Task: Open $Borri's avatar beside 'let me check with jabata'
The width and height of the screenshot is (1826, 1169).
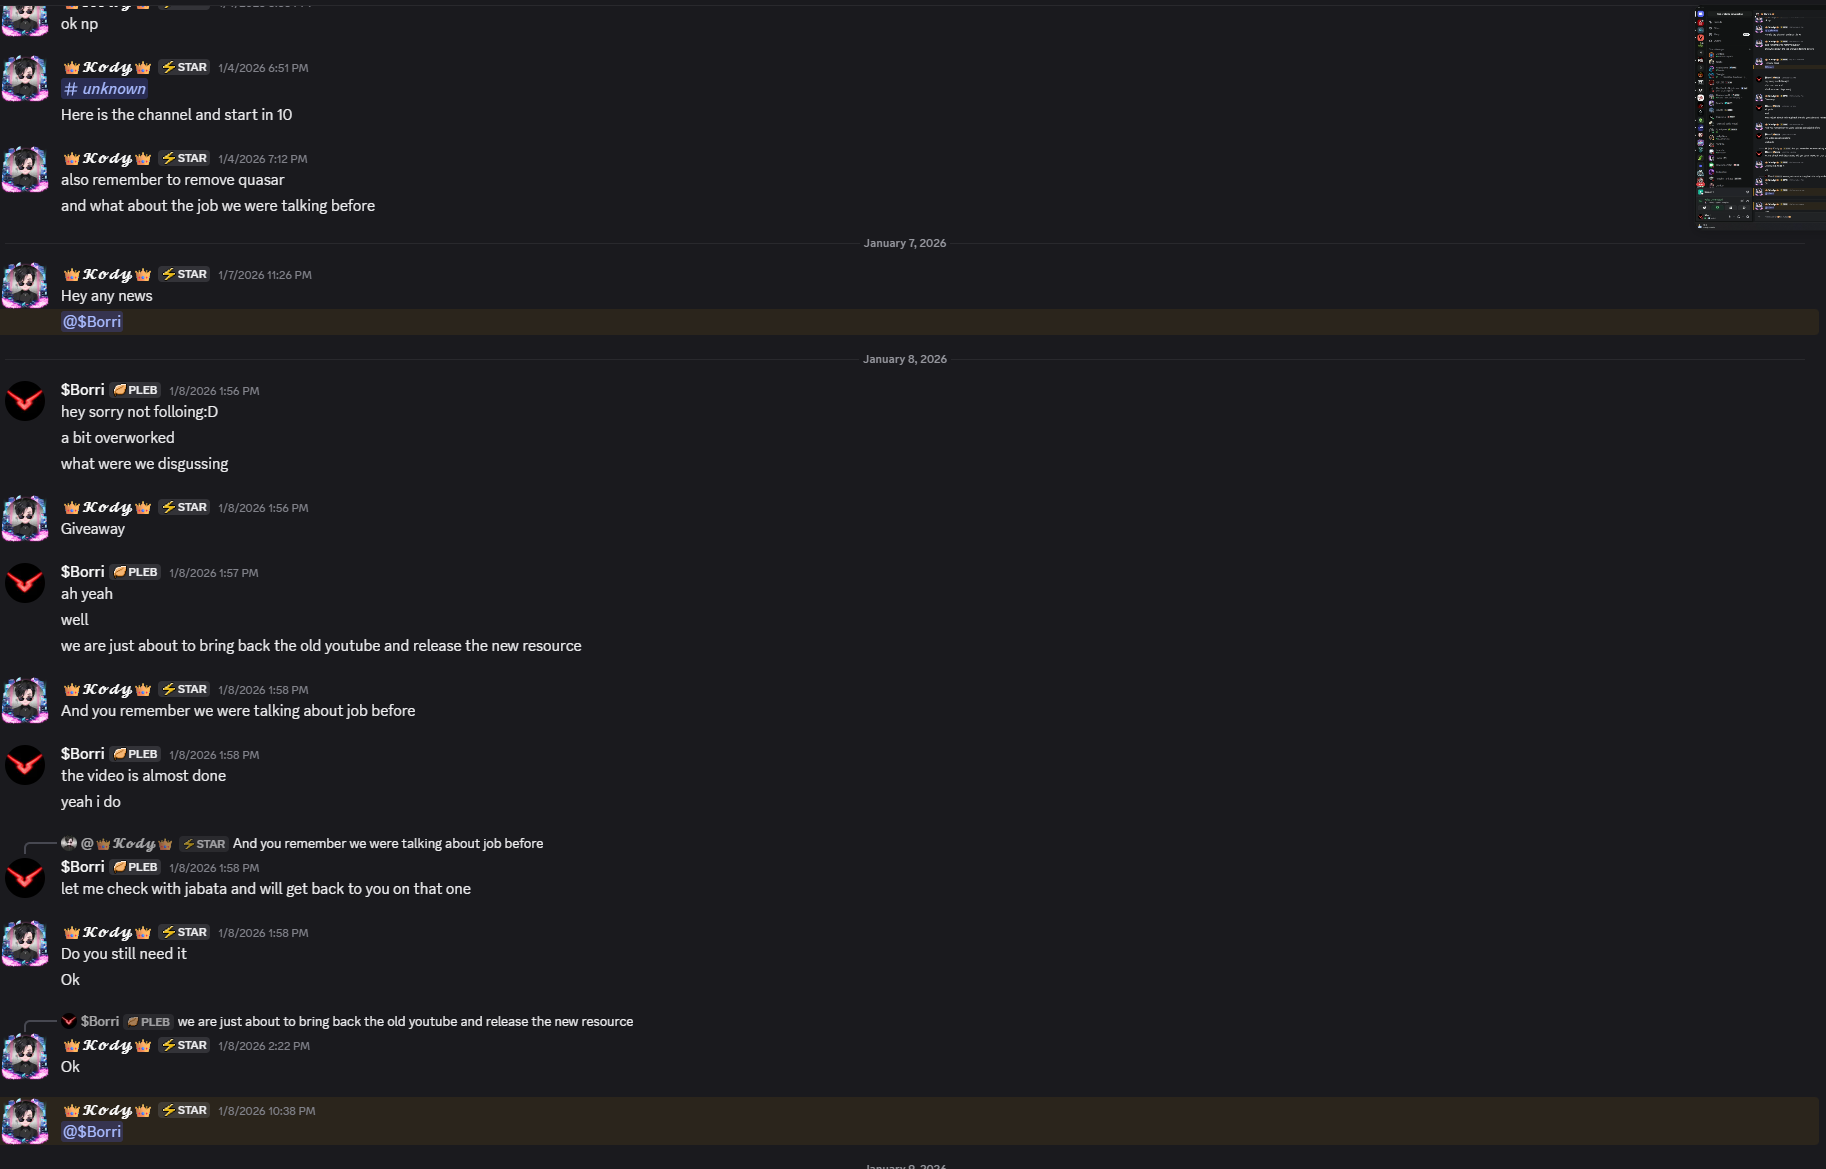Action: point(25,879)
